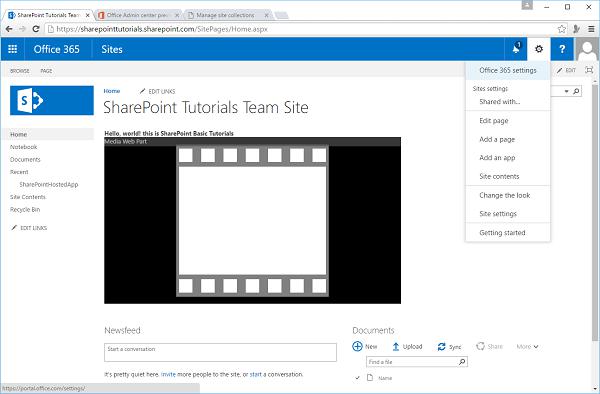This screenshot has width=600, height=394.
Task: Click the New document plus icon
Action: point(357,346)
